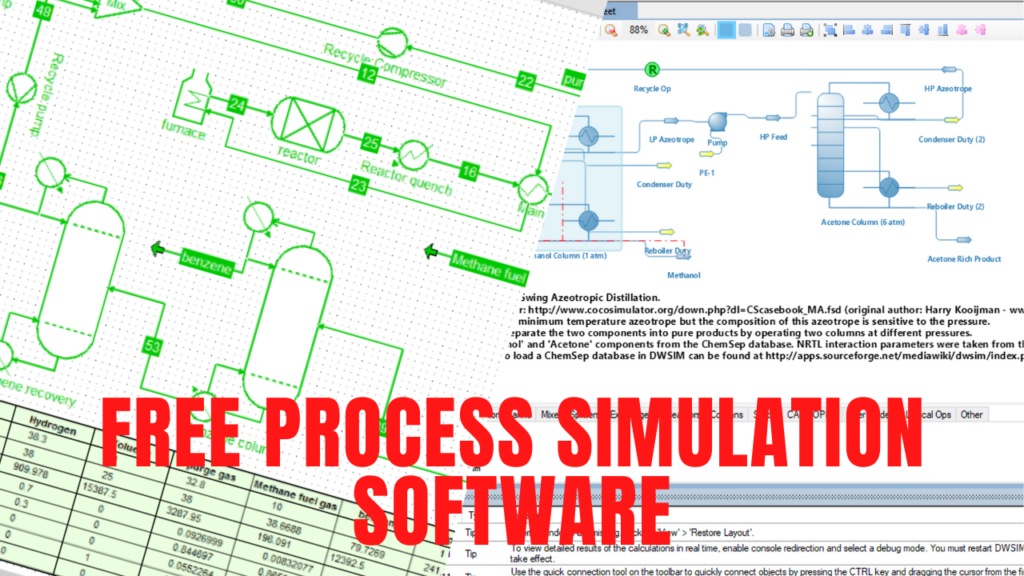This screenshot has height=576, width=1024.
Task: Click the stream 24 label
Action: click(x=236, y=104)
